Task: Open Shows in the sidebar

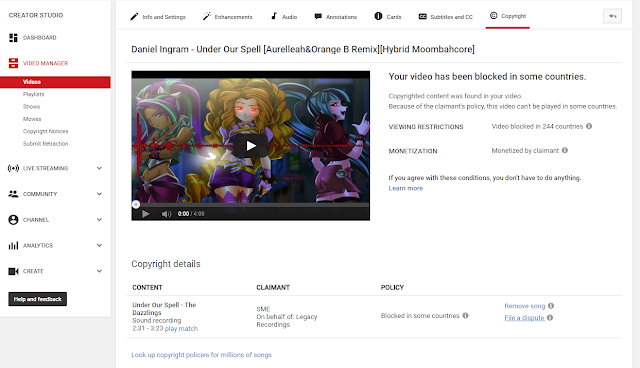Action: pyautogui.click(x=31, y=106)
